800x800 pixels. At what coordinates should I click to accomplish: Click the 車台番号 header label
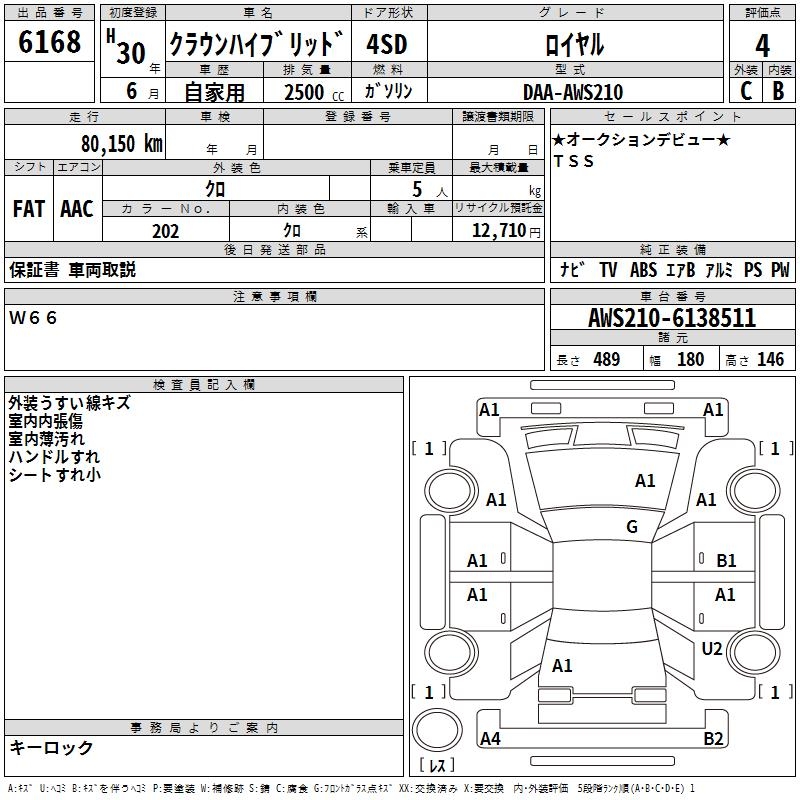click(x=672, y=296)
